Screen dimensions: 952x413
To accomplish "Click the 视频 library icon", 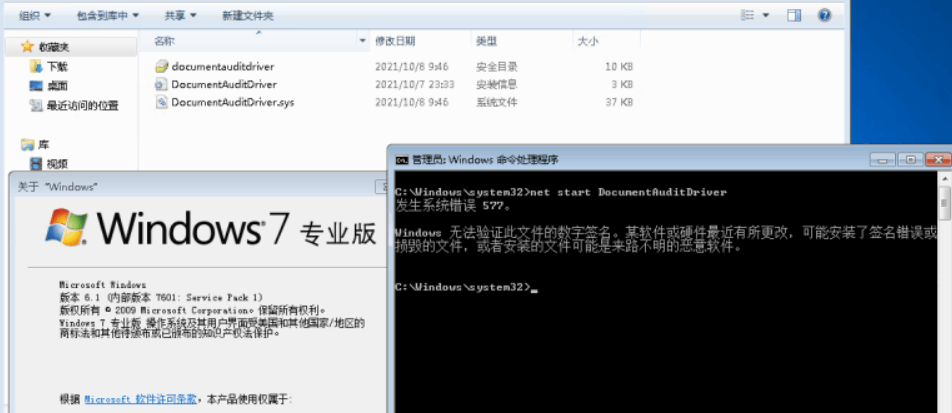I will [x=36, y=163].
